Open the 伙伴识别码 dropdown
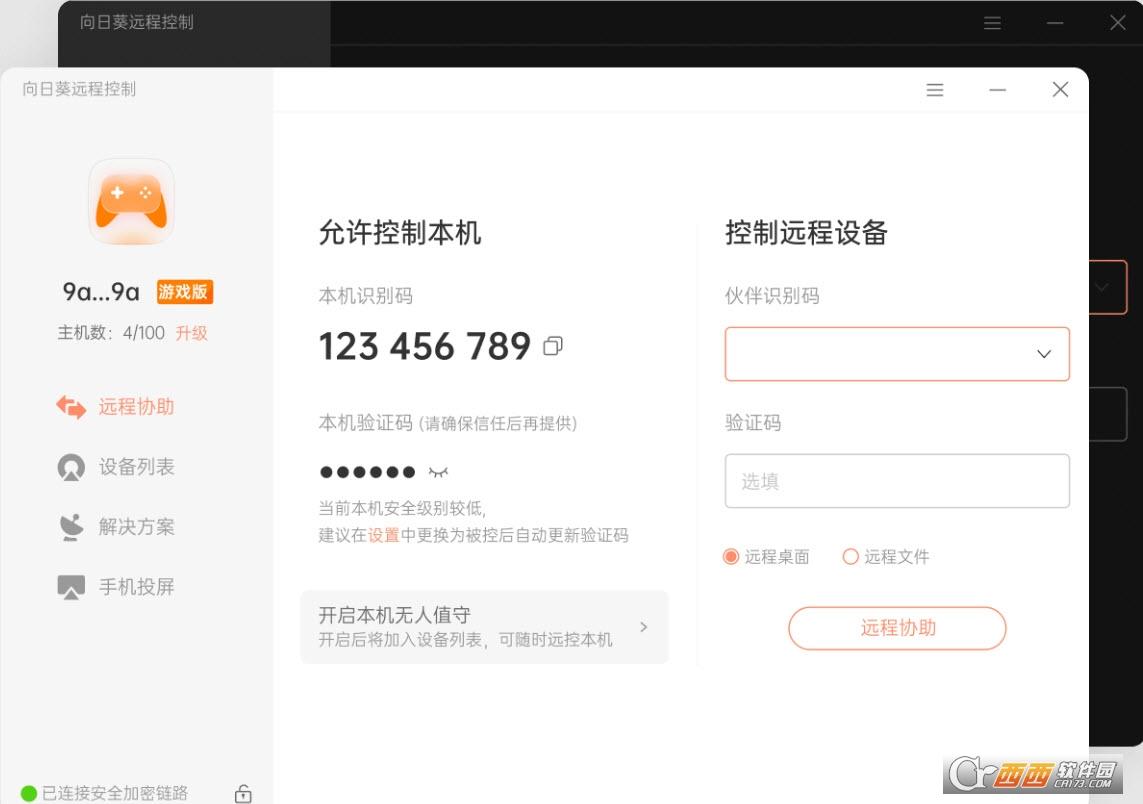This screenshot has width=1143, height=804. (897, 354)
